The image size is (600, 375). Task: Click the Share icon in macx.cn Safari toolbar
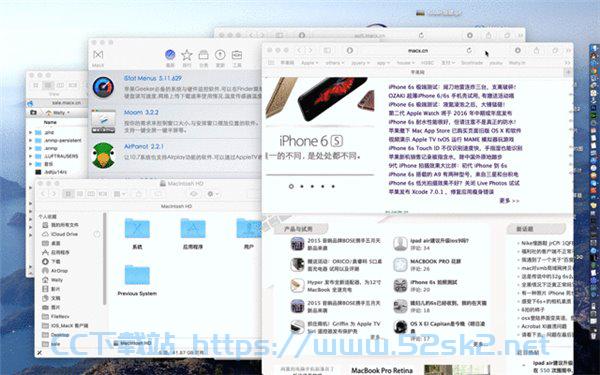[x=536, y=50]
